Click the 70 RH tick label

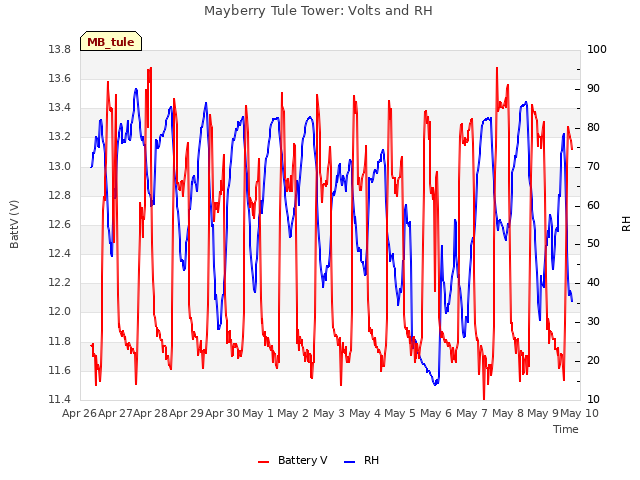pos(593,166)
